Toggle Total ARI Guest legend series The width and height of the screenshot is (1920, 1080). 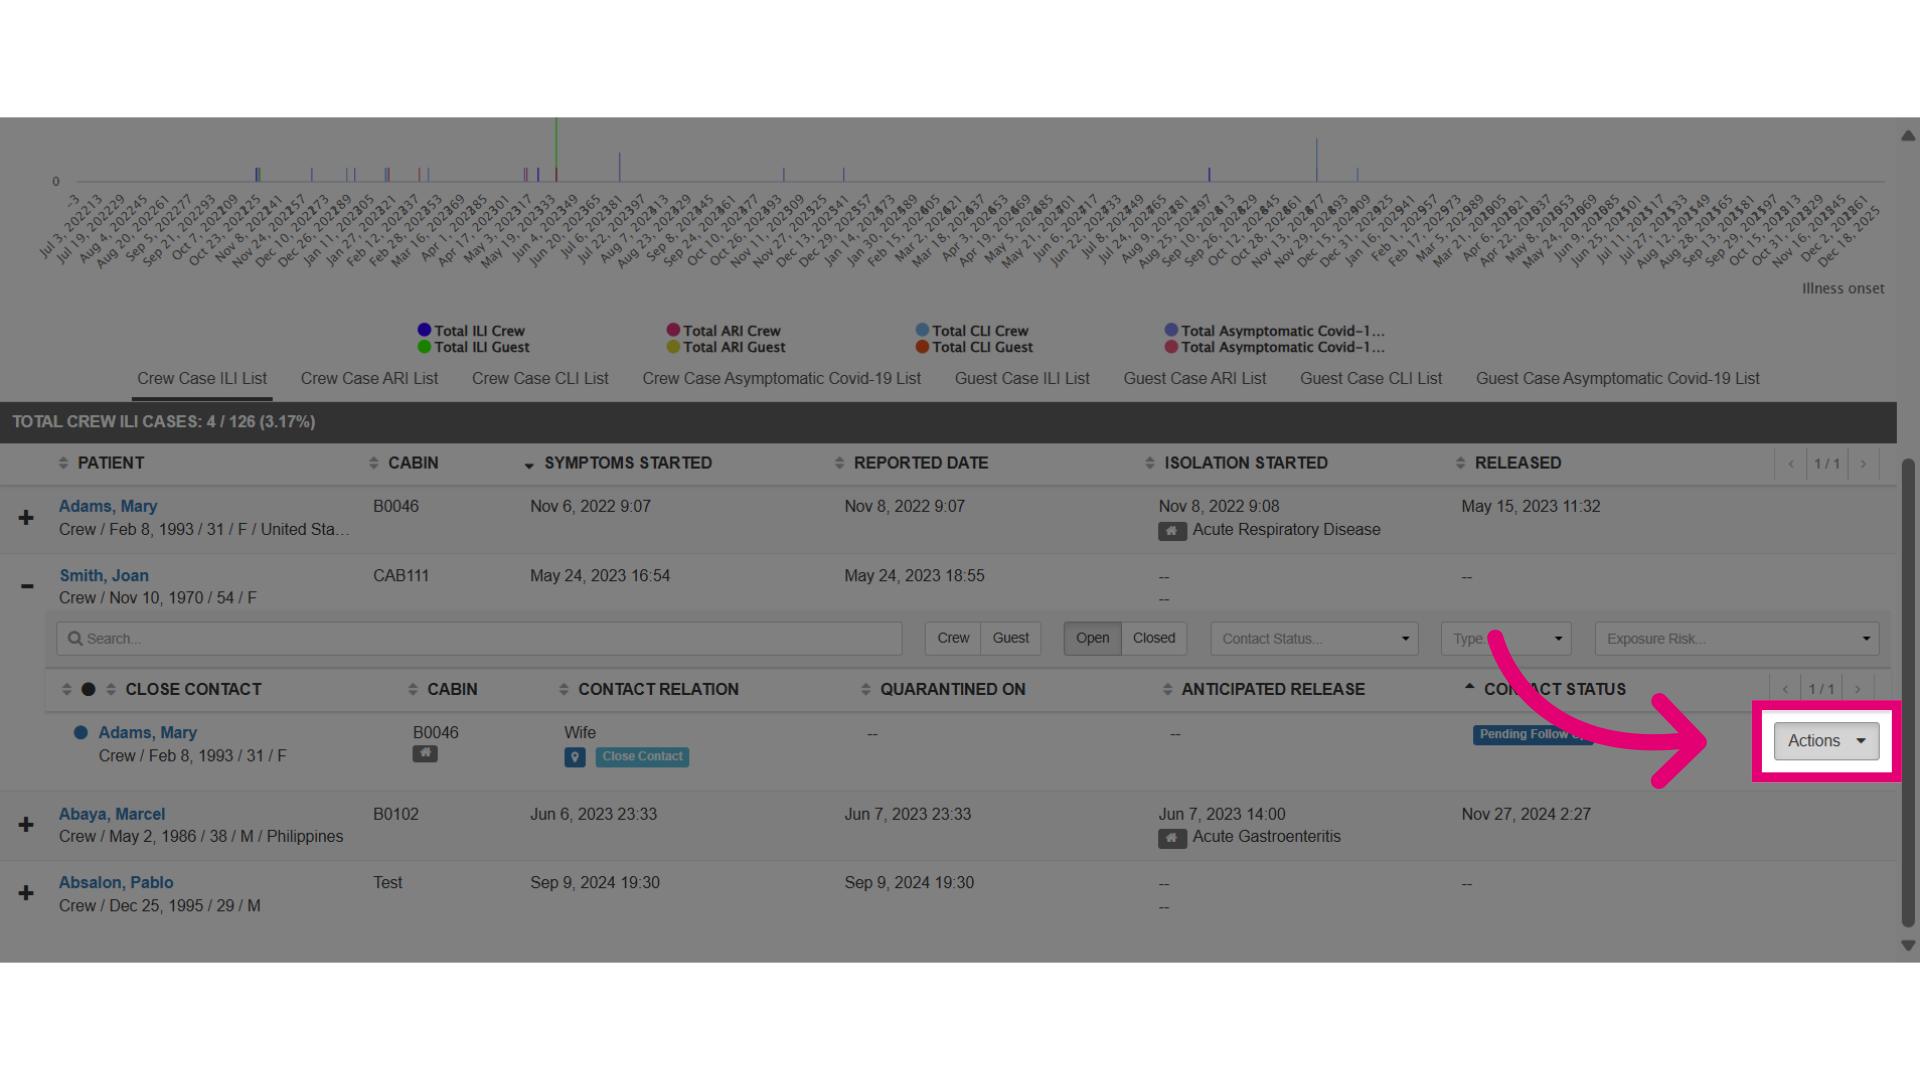(726, 347)
